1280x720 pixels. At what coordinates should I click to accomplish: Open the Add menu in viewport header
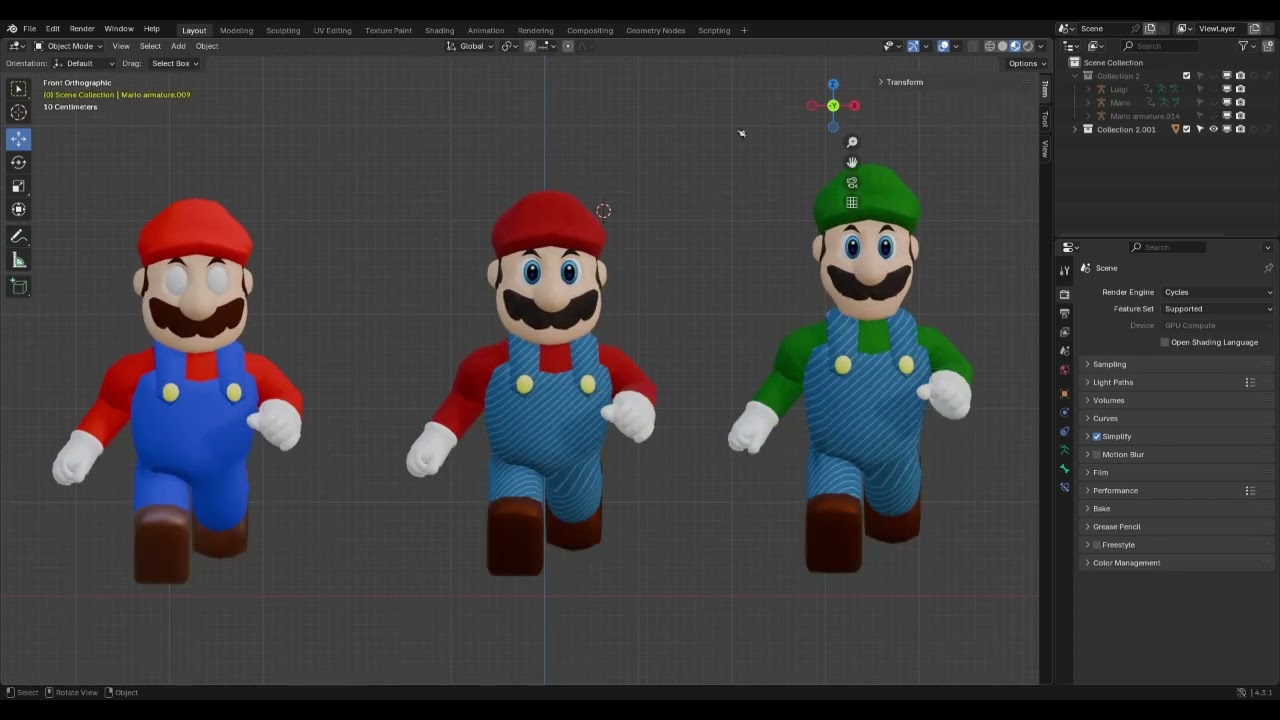point(178,46)
